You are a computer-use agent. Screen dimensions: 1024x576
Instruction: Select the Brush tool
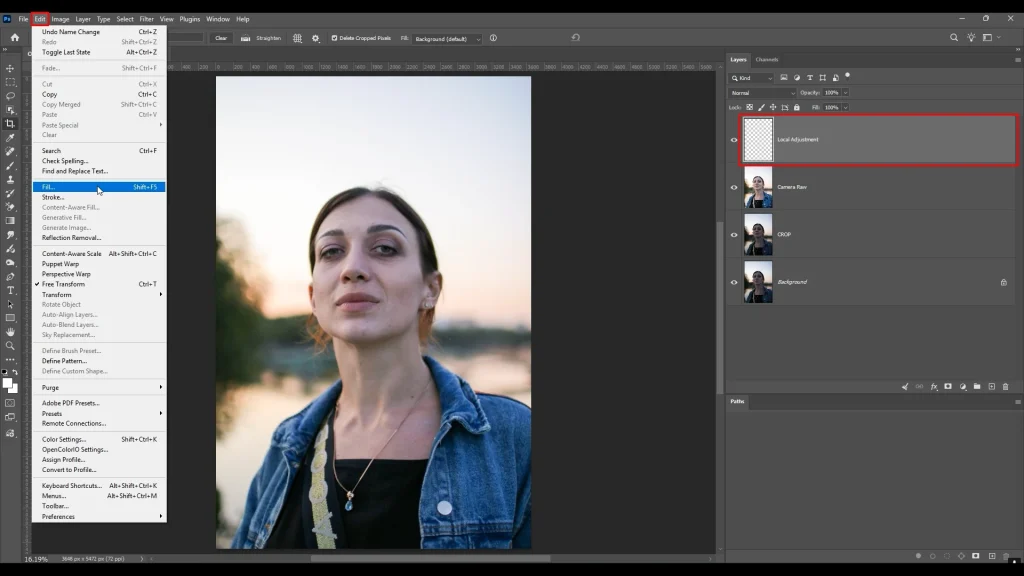click(x=10, y=165)
